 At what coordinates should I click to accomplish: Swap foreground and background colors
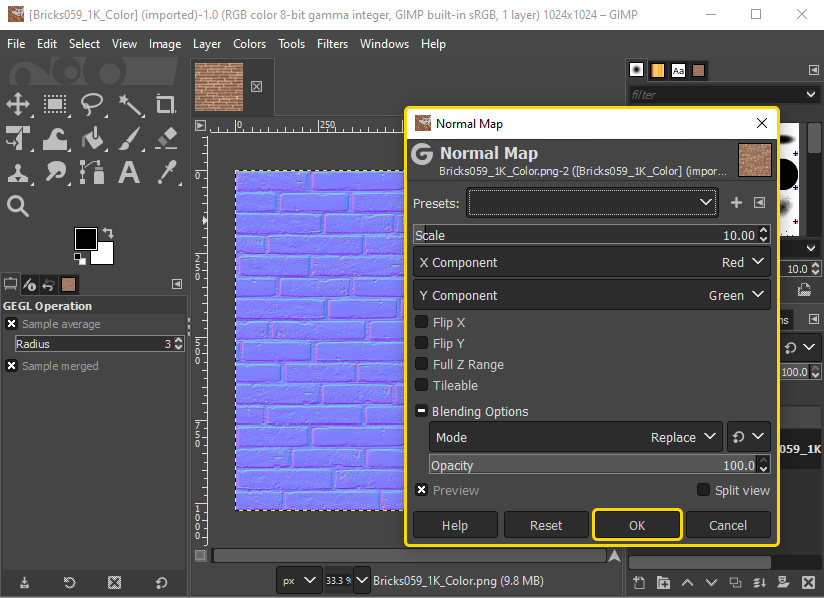(108, 232)
